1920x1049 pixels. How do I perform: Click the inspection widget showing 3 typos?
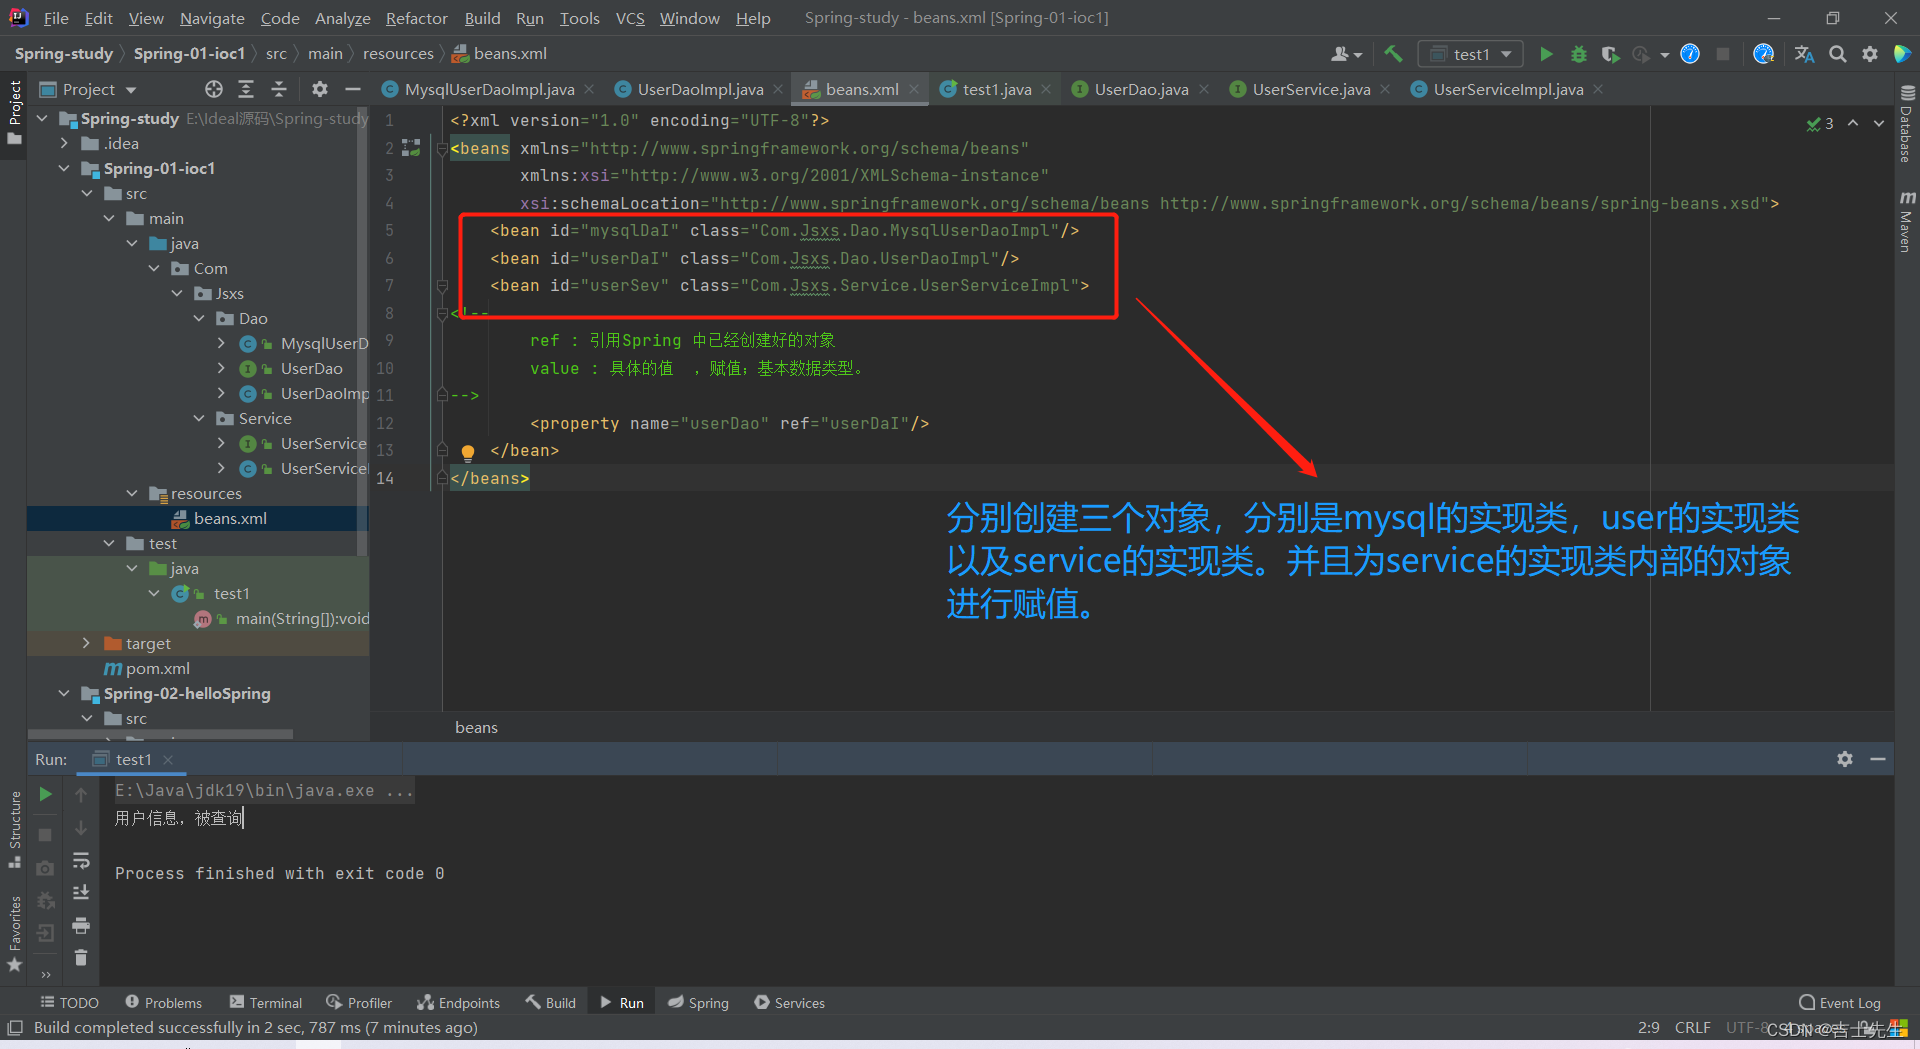[x=1820, y=123]
